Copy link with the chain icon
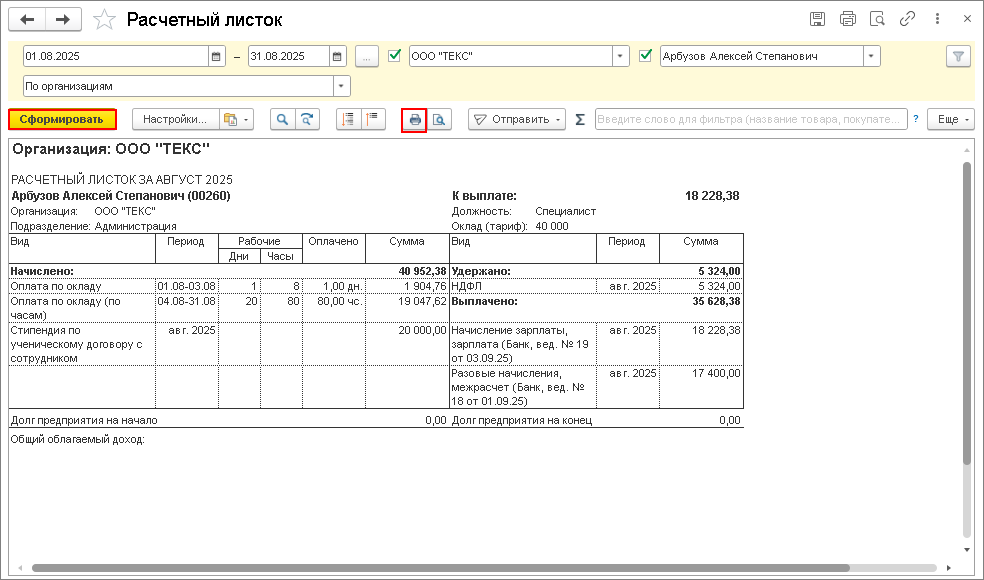This screenshot has height=580, width=984. [x=907, y=19]
